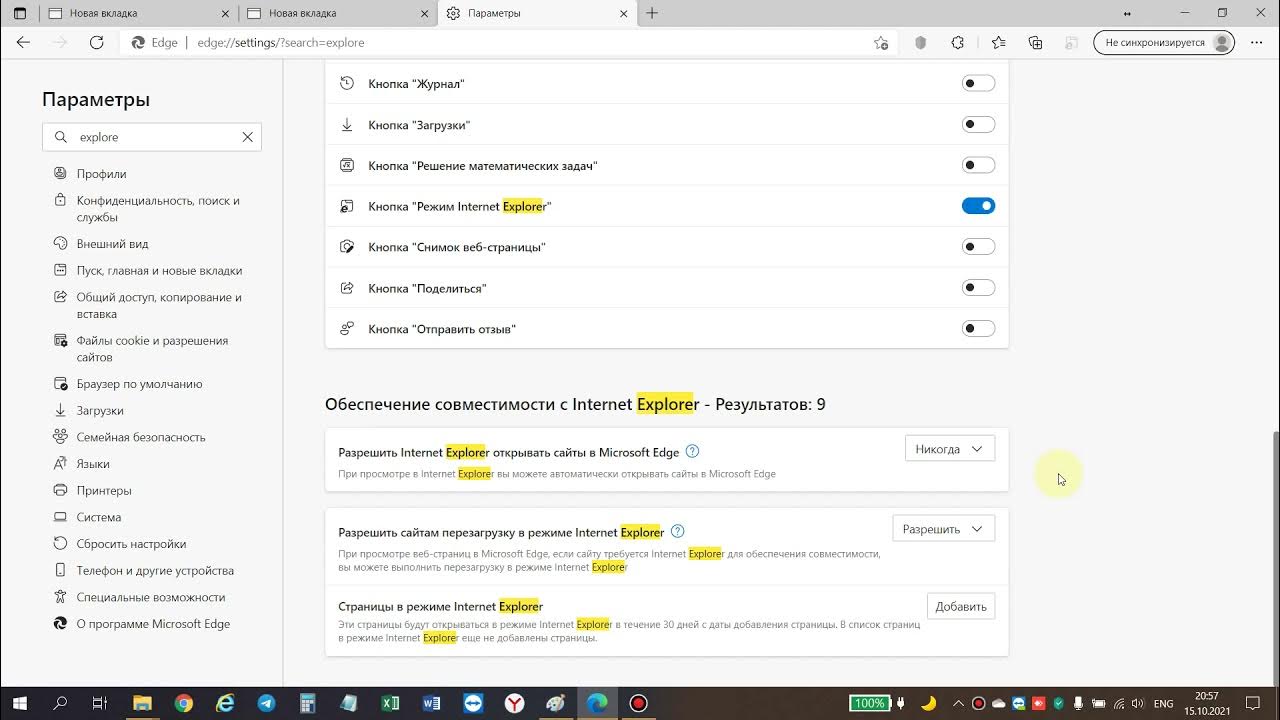1280x720 pixels.
Task: Clear the settings search with X
Action: coord(248,137)
